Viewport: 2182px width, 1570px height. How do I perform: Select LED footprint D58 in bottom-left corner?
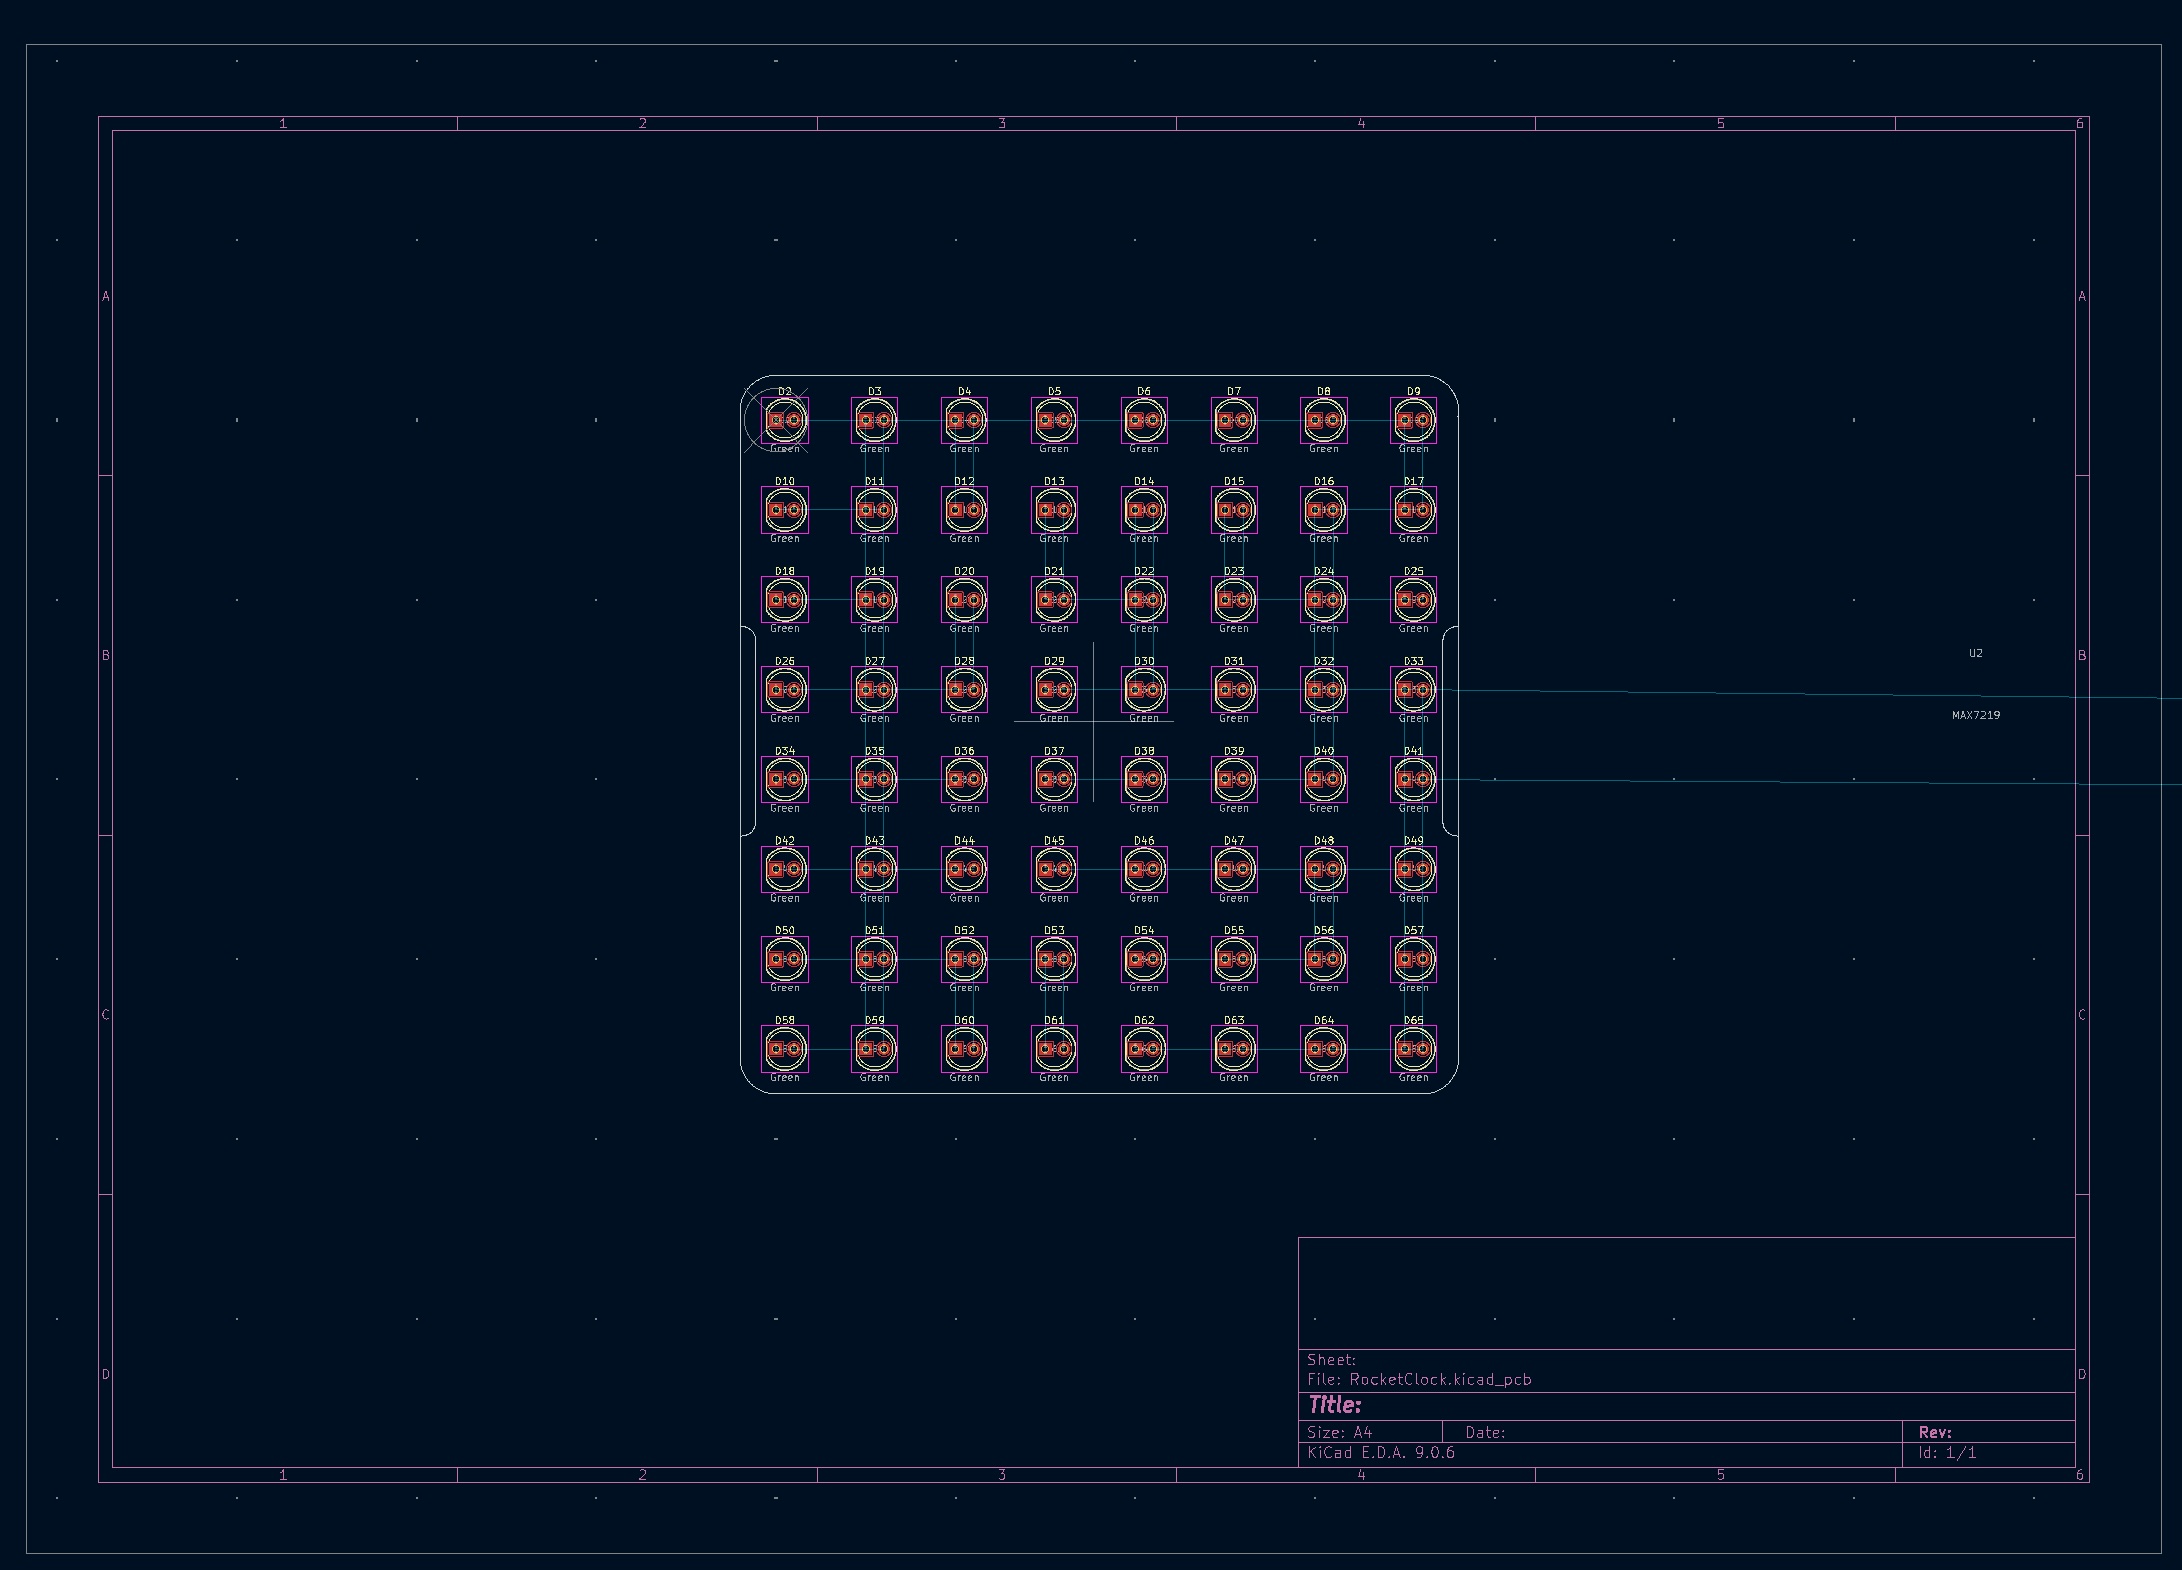[785, 1049]
